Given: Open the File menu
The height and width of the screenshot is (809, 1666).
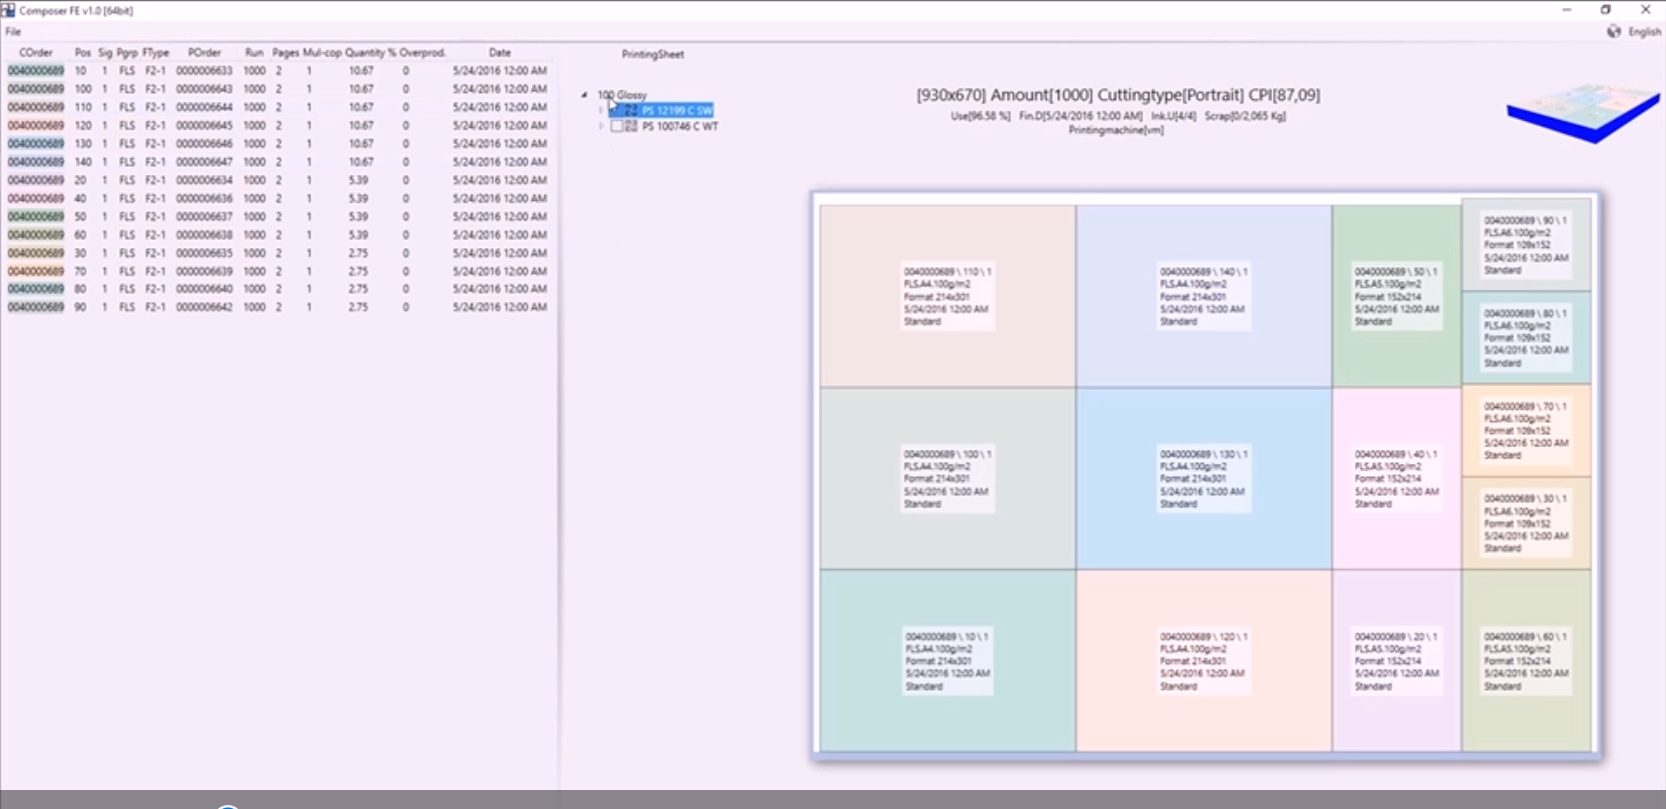Looking at the screenshot, I should click(13, 32).
